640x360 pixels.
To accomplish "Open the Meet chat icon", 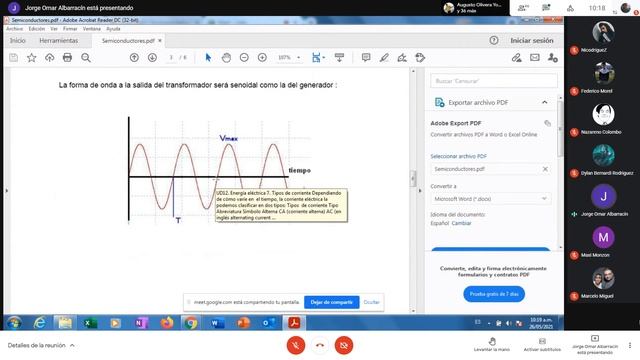I will 546,8.
